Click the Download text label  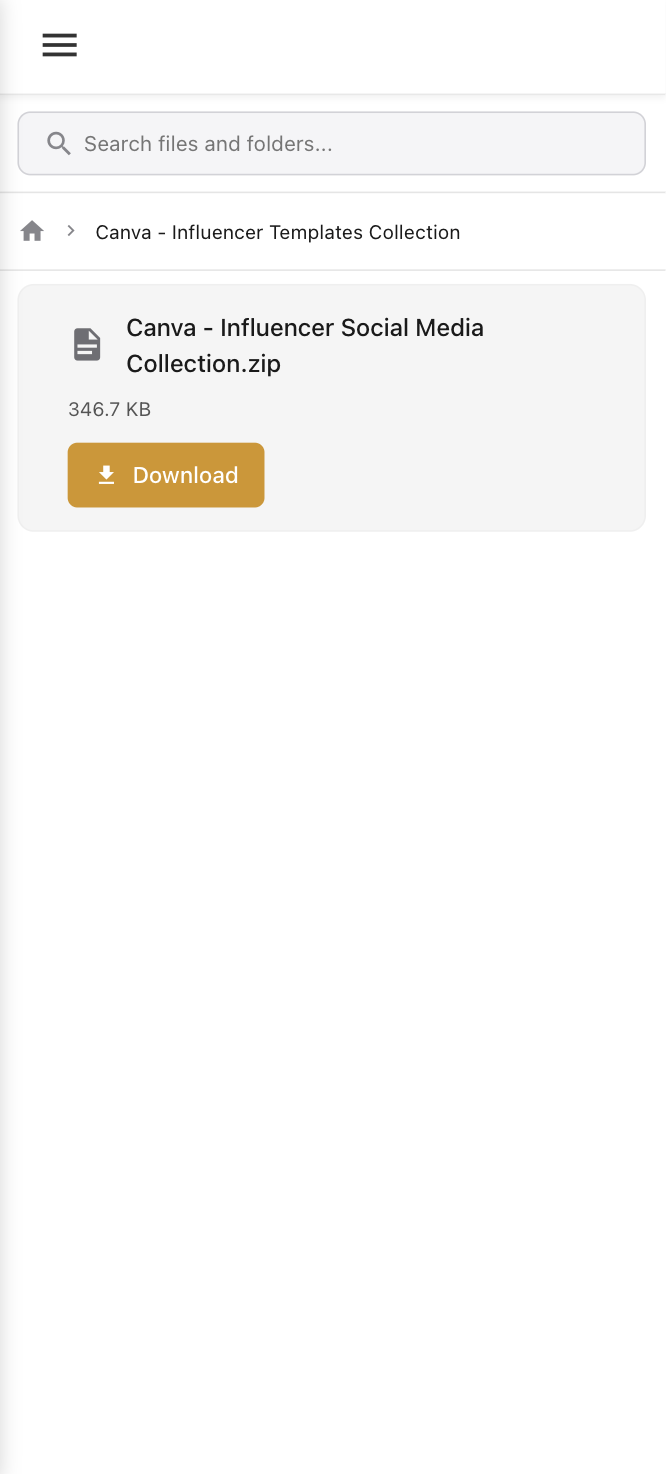(185, 475)
